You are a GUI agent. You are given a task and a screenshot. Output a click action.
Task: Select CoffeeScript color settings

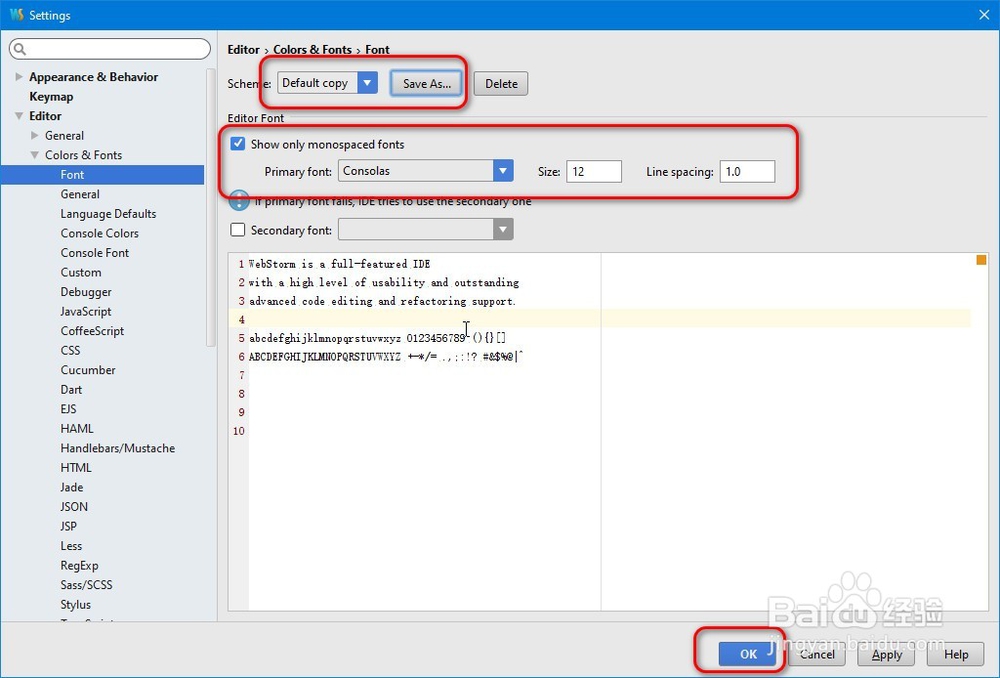coord(92,331)
